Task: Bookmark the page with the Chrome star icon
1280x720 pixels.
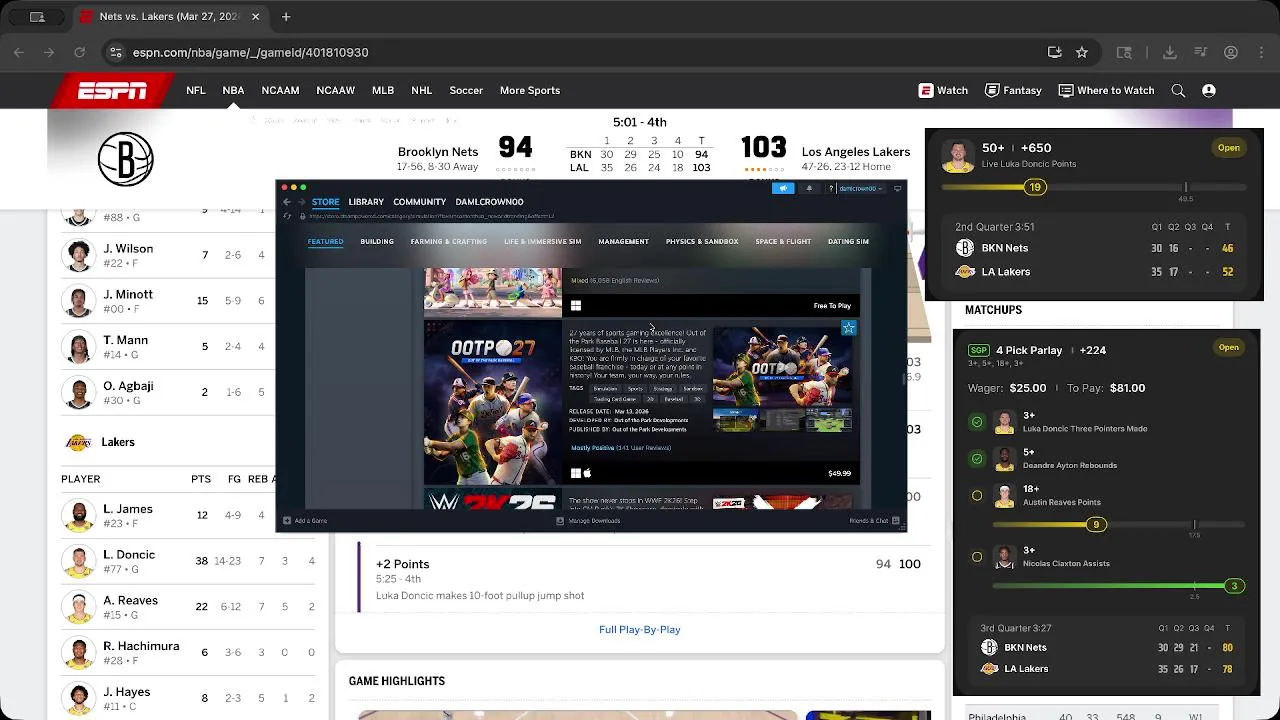Action: pyautogui.click(x=1082, y=52)
